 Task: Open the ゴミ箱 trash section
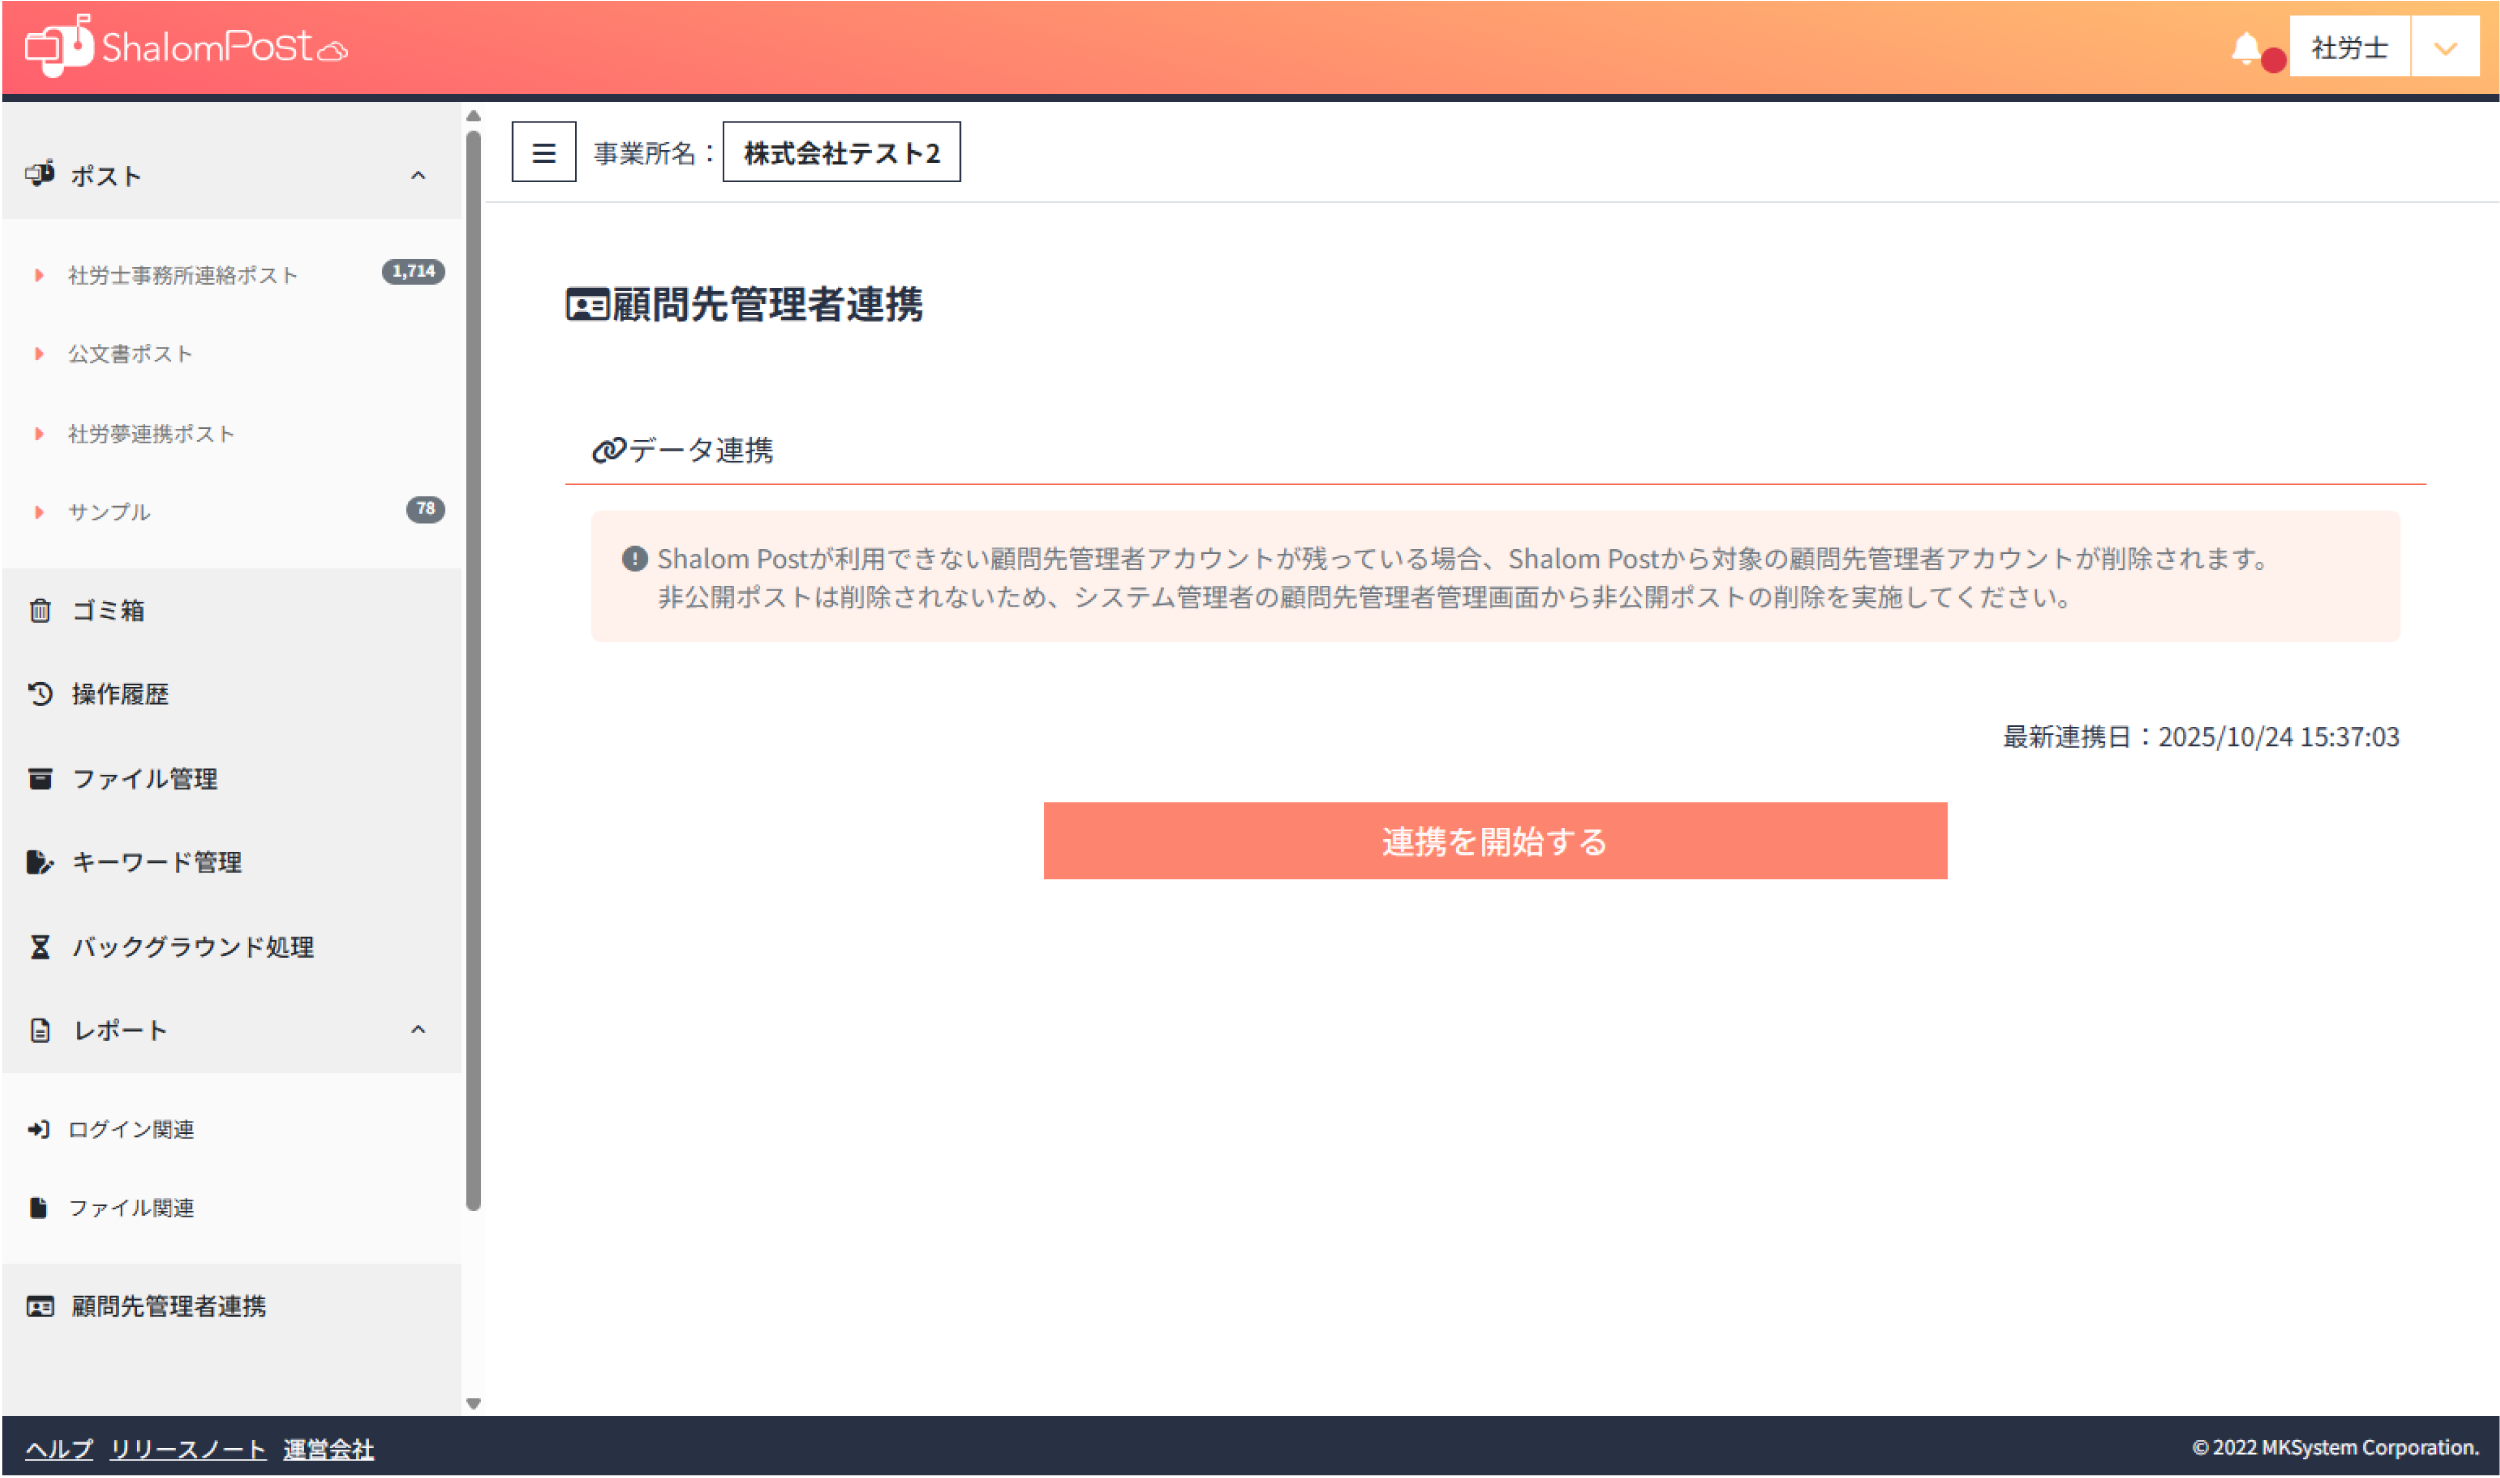pos(107,610)
